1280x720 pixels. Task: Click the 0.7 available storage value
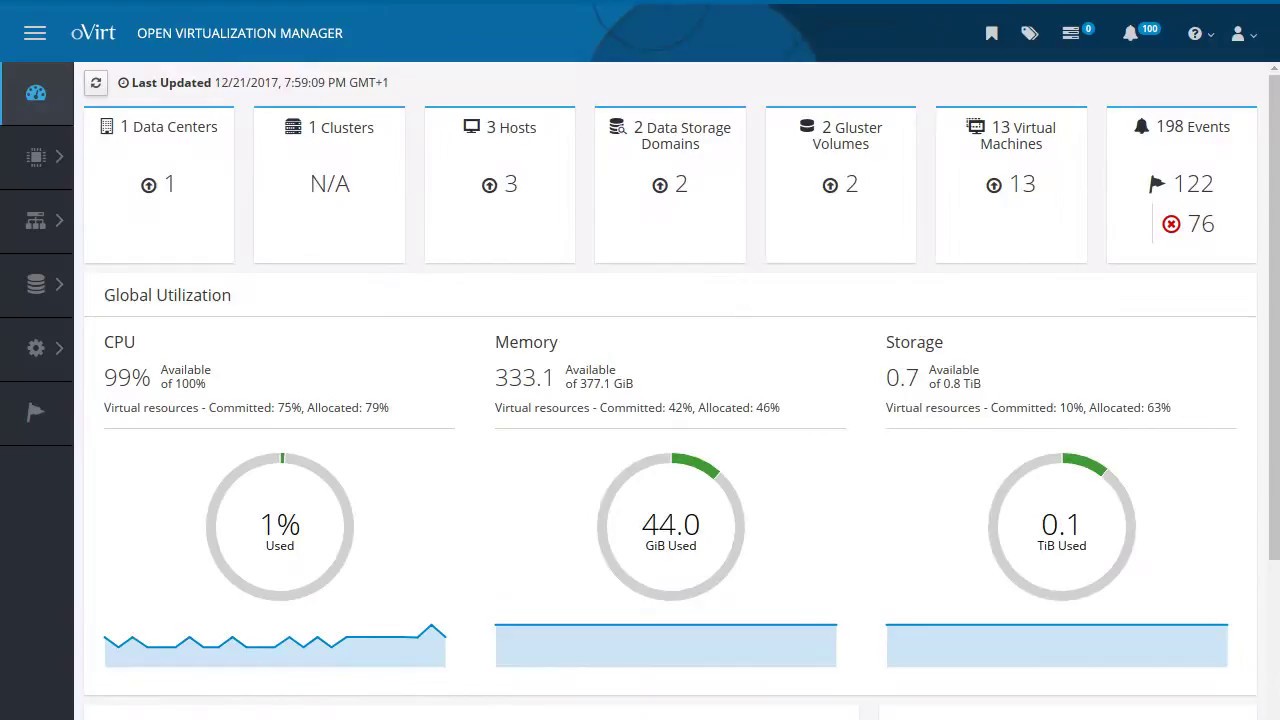[902, 378]
